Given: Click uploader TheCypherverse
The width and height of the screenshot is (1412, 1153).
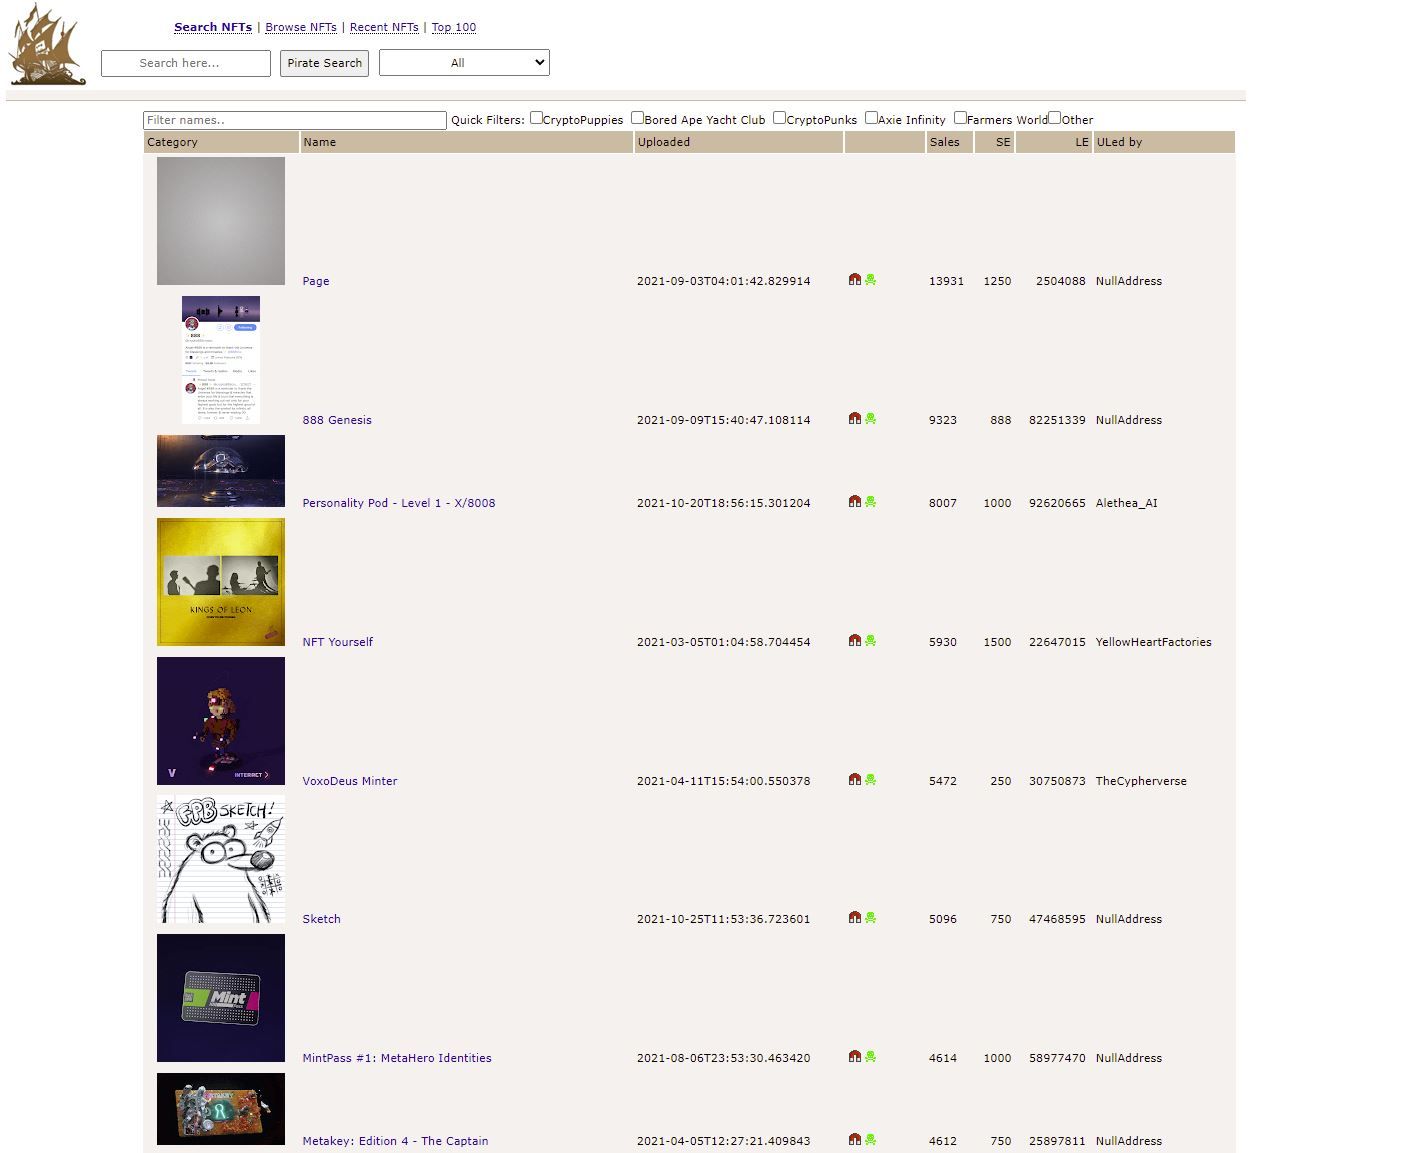Looking at the screenshot, I should pyautogui.click(x=1141, y=781).
